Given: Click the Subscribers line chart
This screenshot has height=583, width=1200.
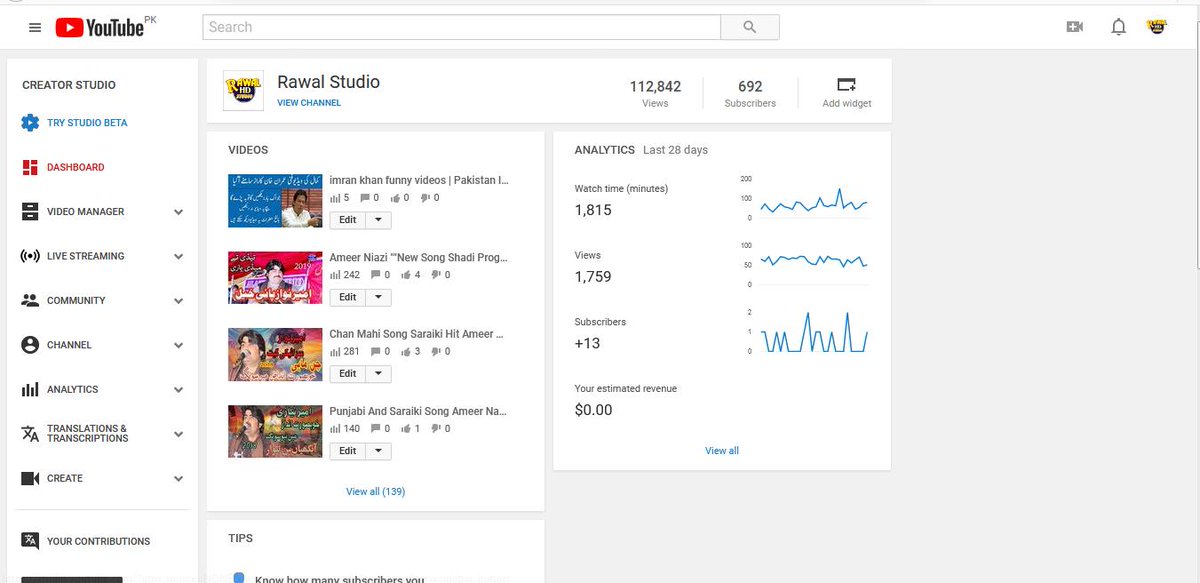Looking at the screenshot, I should (813, 332).
